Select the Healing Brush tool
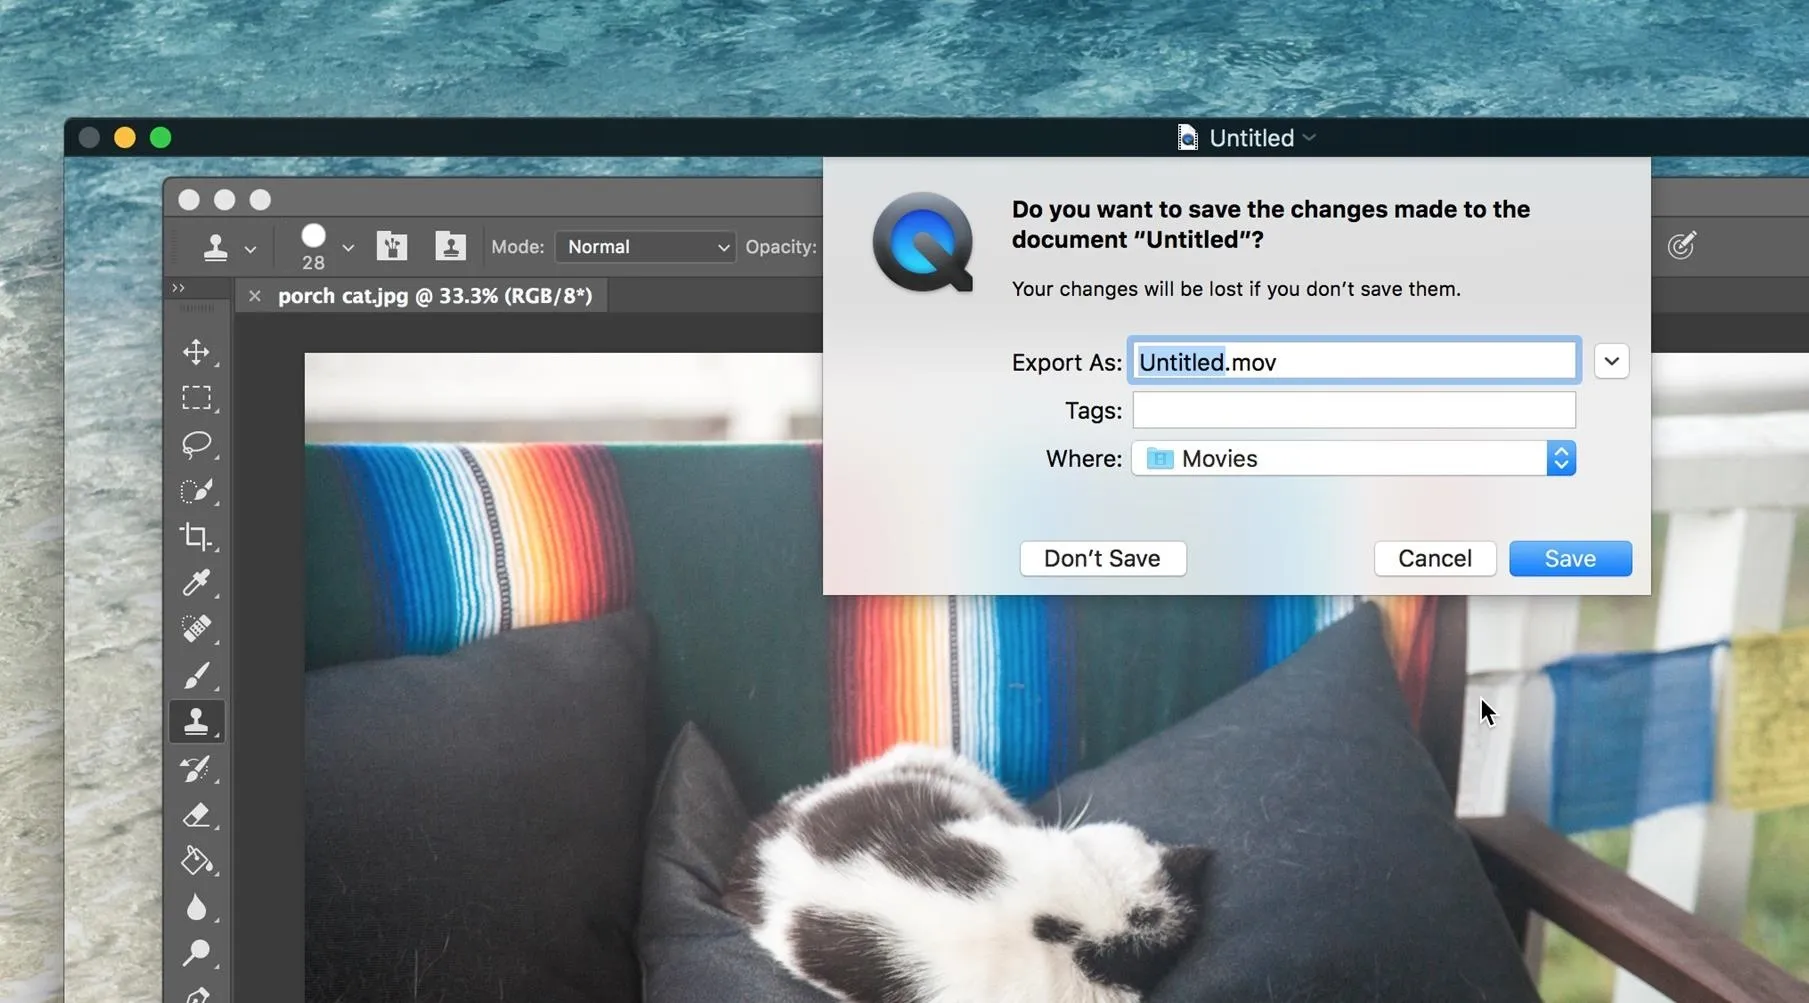 click(196, 629)
